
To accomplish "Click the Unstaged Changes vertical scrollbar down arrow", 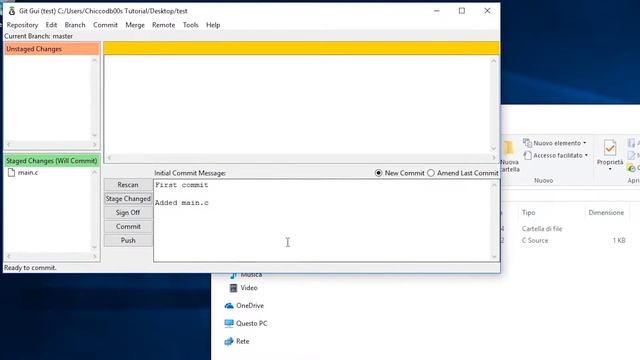I will [x=95, y=136].
